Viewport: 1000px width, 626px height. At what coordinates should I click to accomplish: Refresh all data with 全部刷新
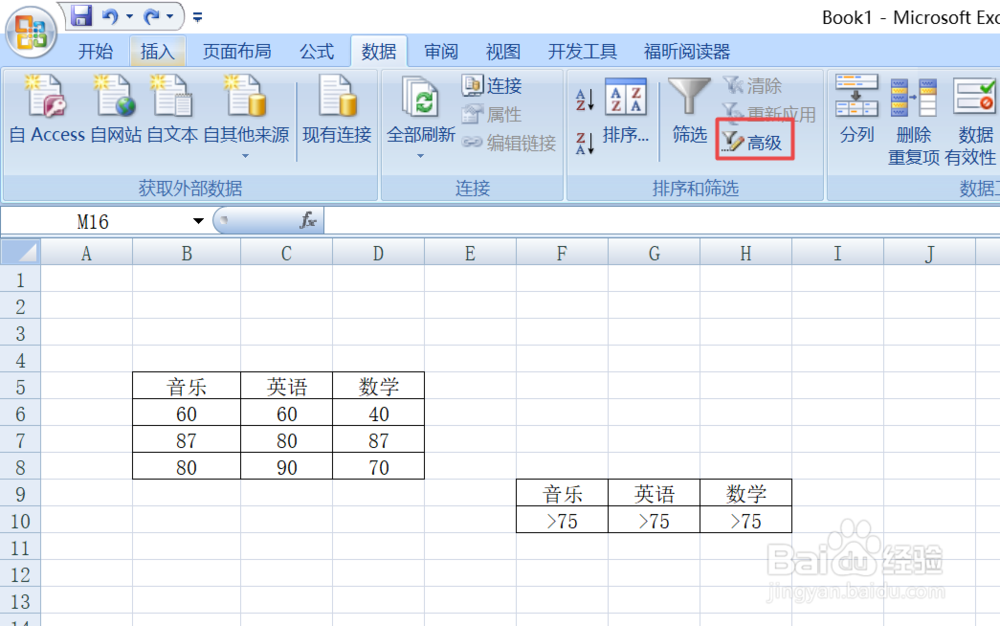[x=418, y=112]
